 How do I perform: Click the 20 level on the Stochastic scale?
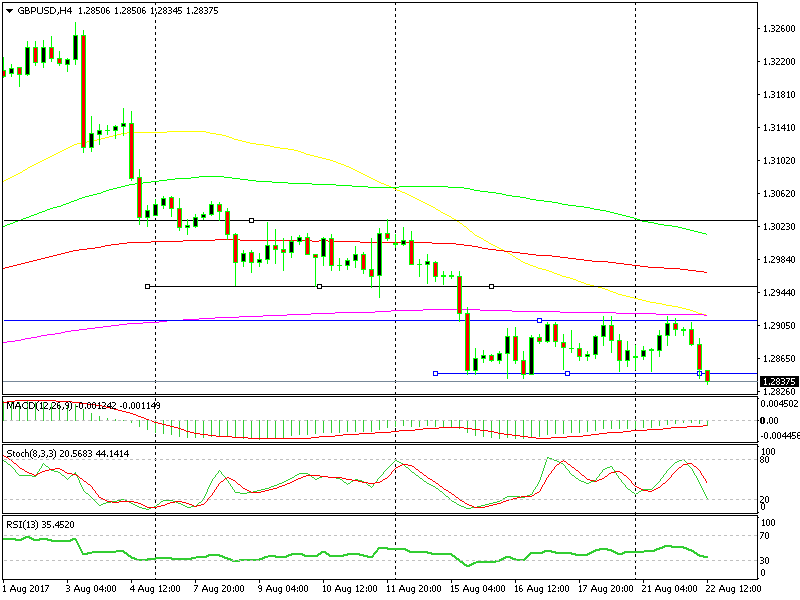click(x=764, y=499)
